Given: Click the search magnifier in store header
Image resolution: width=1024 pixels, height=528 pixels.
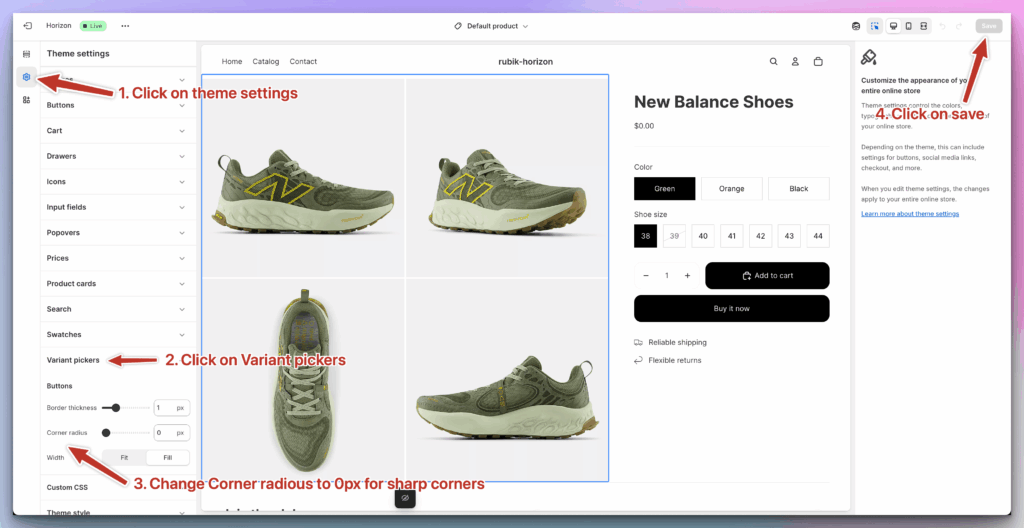Looking at the screenshot, I should [x=773, y=61].
